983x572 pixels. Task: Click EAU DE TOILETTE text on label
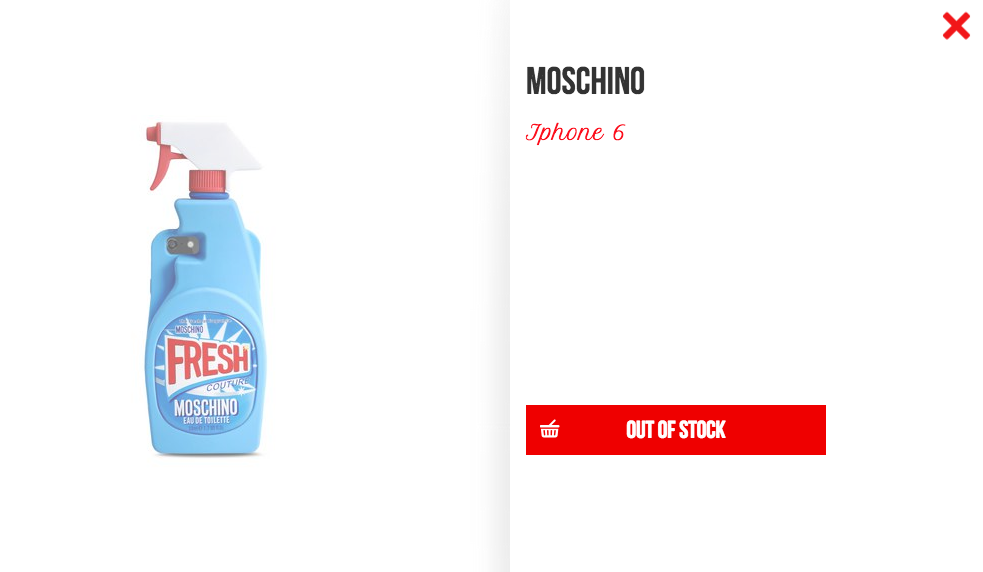tap(206, 421)
